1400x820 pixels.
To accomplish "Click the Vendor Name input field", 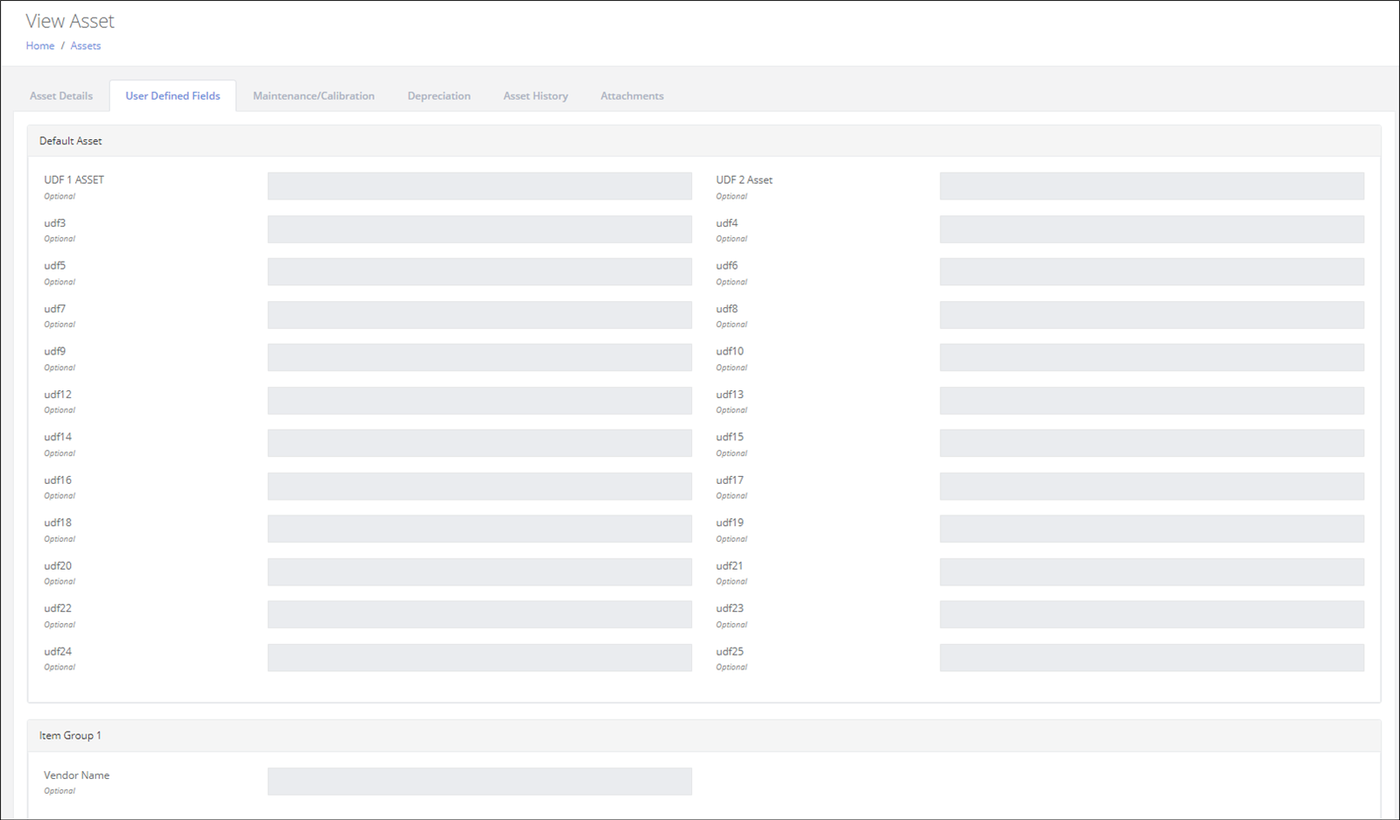I will tap(480, 782).
